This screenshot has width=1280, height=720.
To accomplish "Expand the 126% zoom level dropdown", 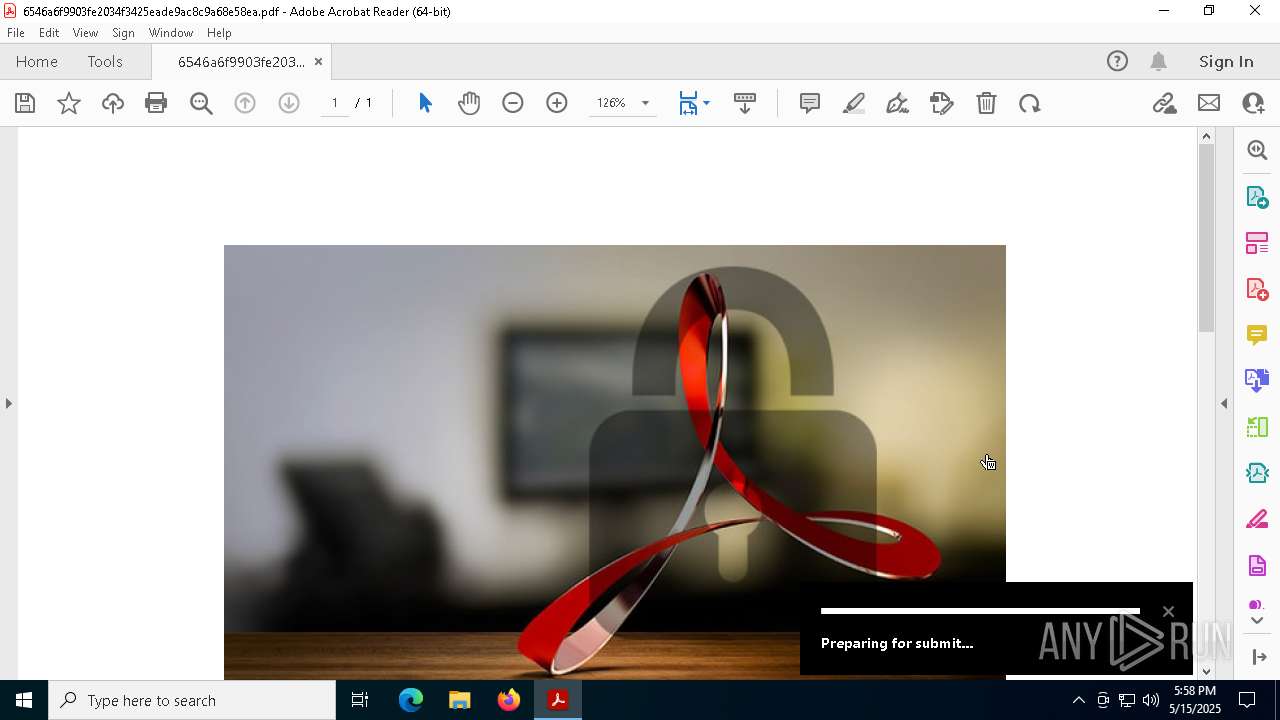I will (x=645, y=103).
